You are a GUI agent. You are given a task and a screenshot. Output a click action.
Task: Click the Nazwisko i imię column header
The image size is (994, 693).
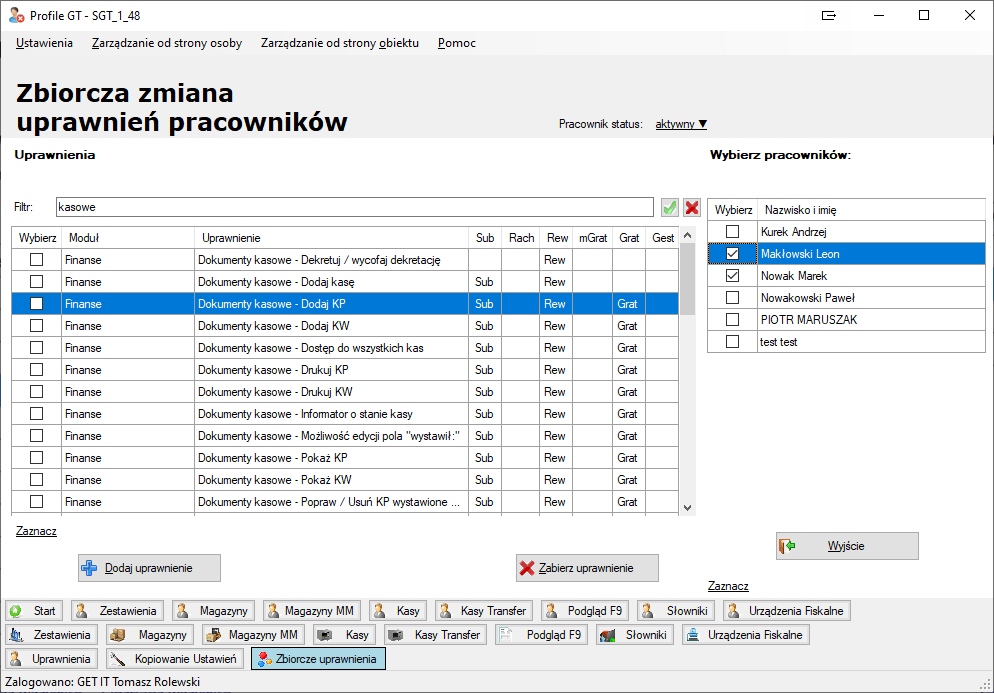[872, 210]
